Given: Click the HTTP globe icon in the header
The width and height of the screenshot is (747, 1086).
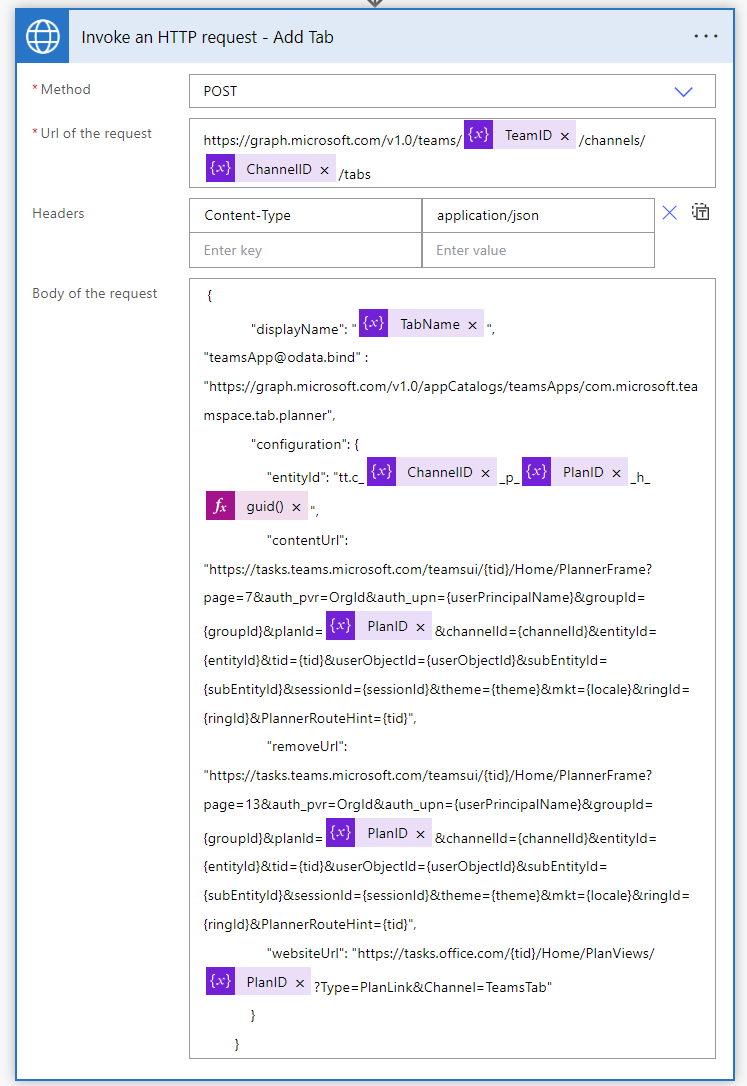Looking at the screenshot, I should pos(43,37).
